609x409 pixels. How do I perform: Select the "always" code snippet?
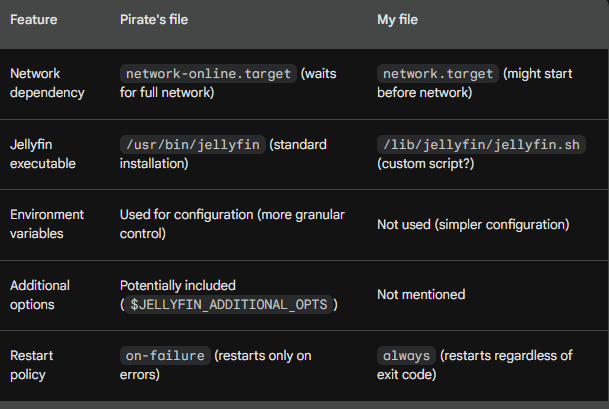click(x=405, y=355)
